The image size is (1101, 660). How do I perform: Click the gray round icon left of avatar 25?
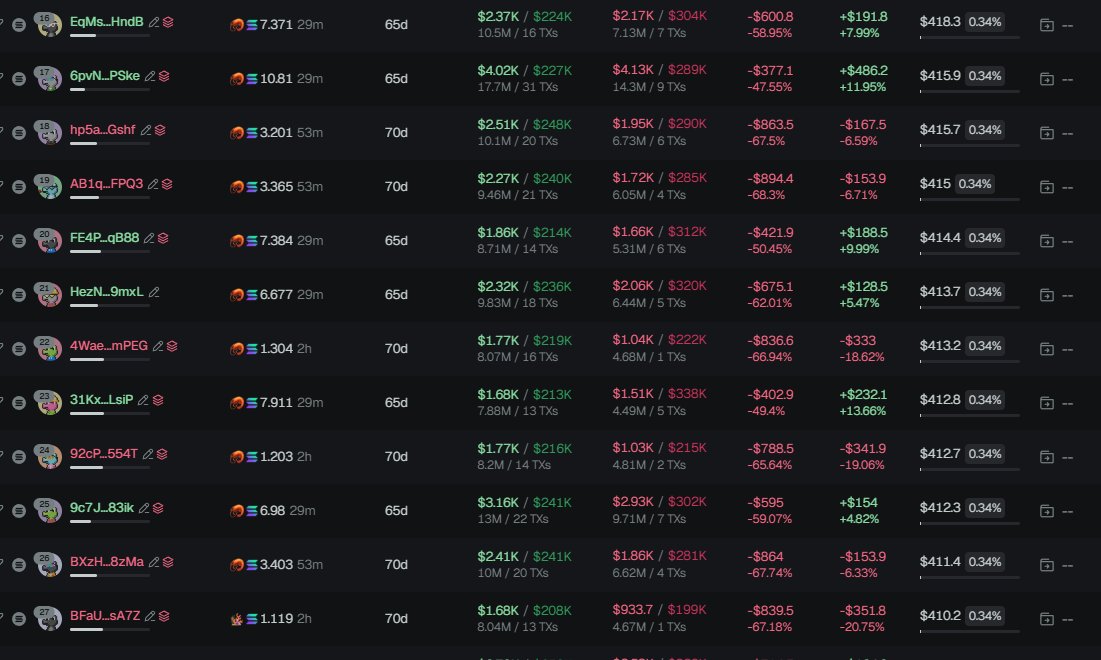point(19,510)
